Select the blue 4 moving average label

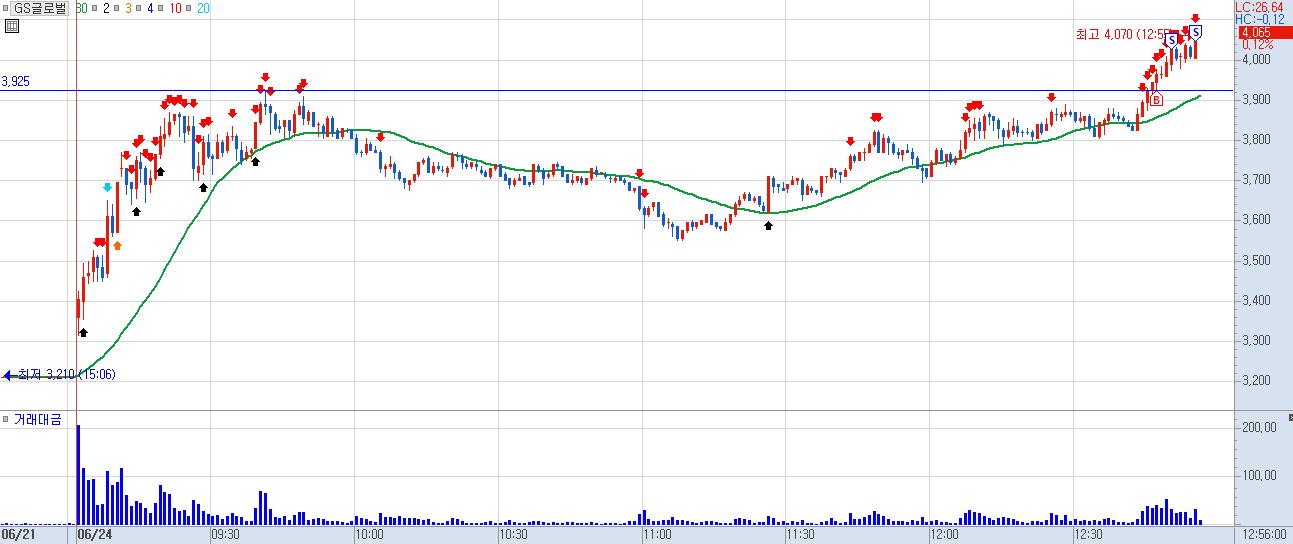(149, 8)
